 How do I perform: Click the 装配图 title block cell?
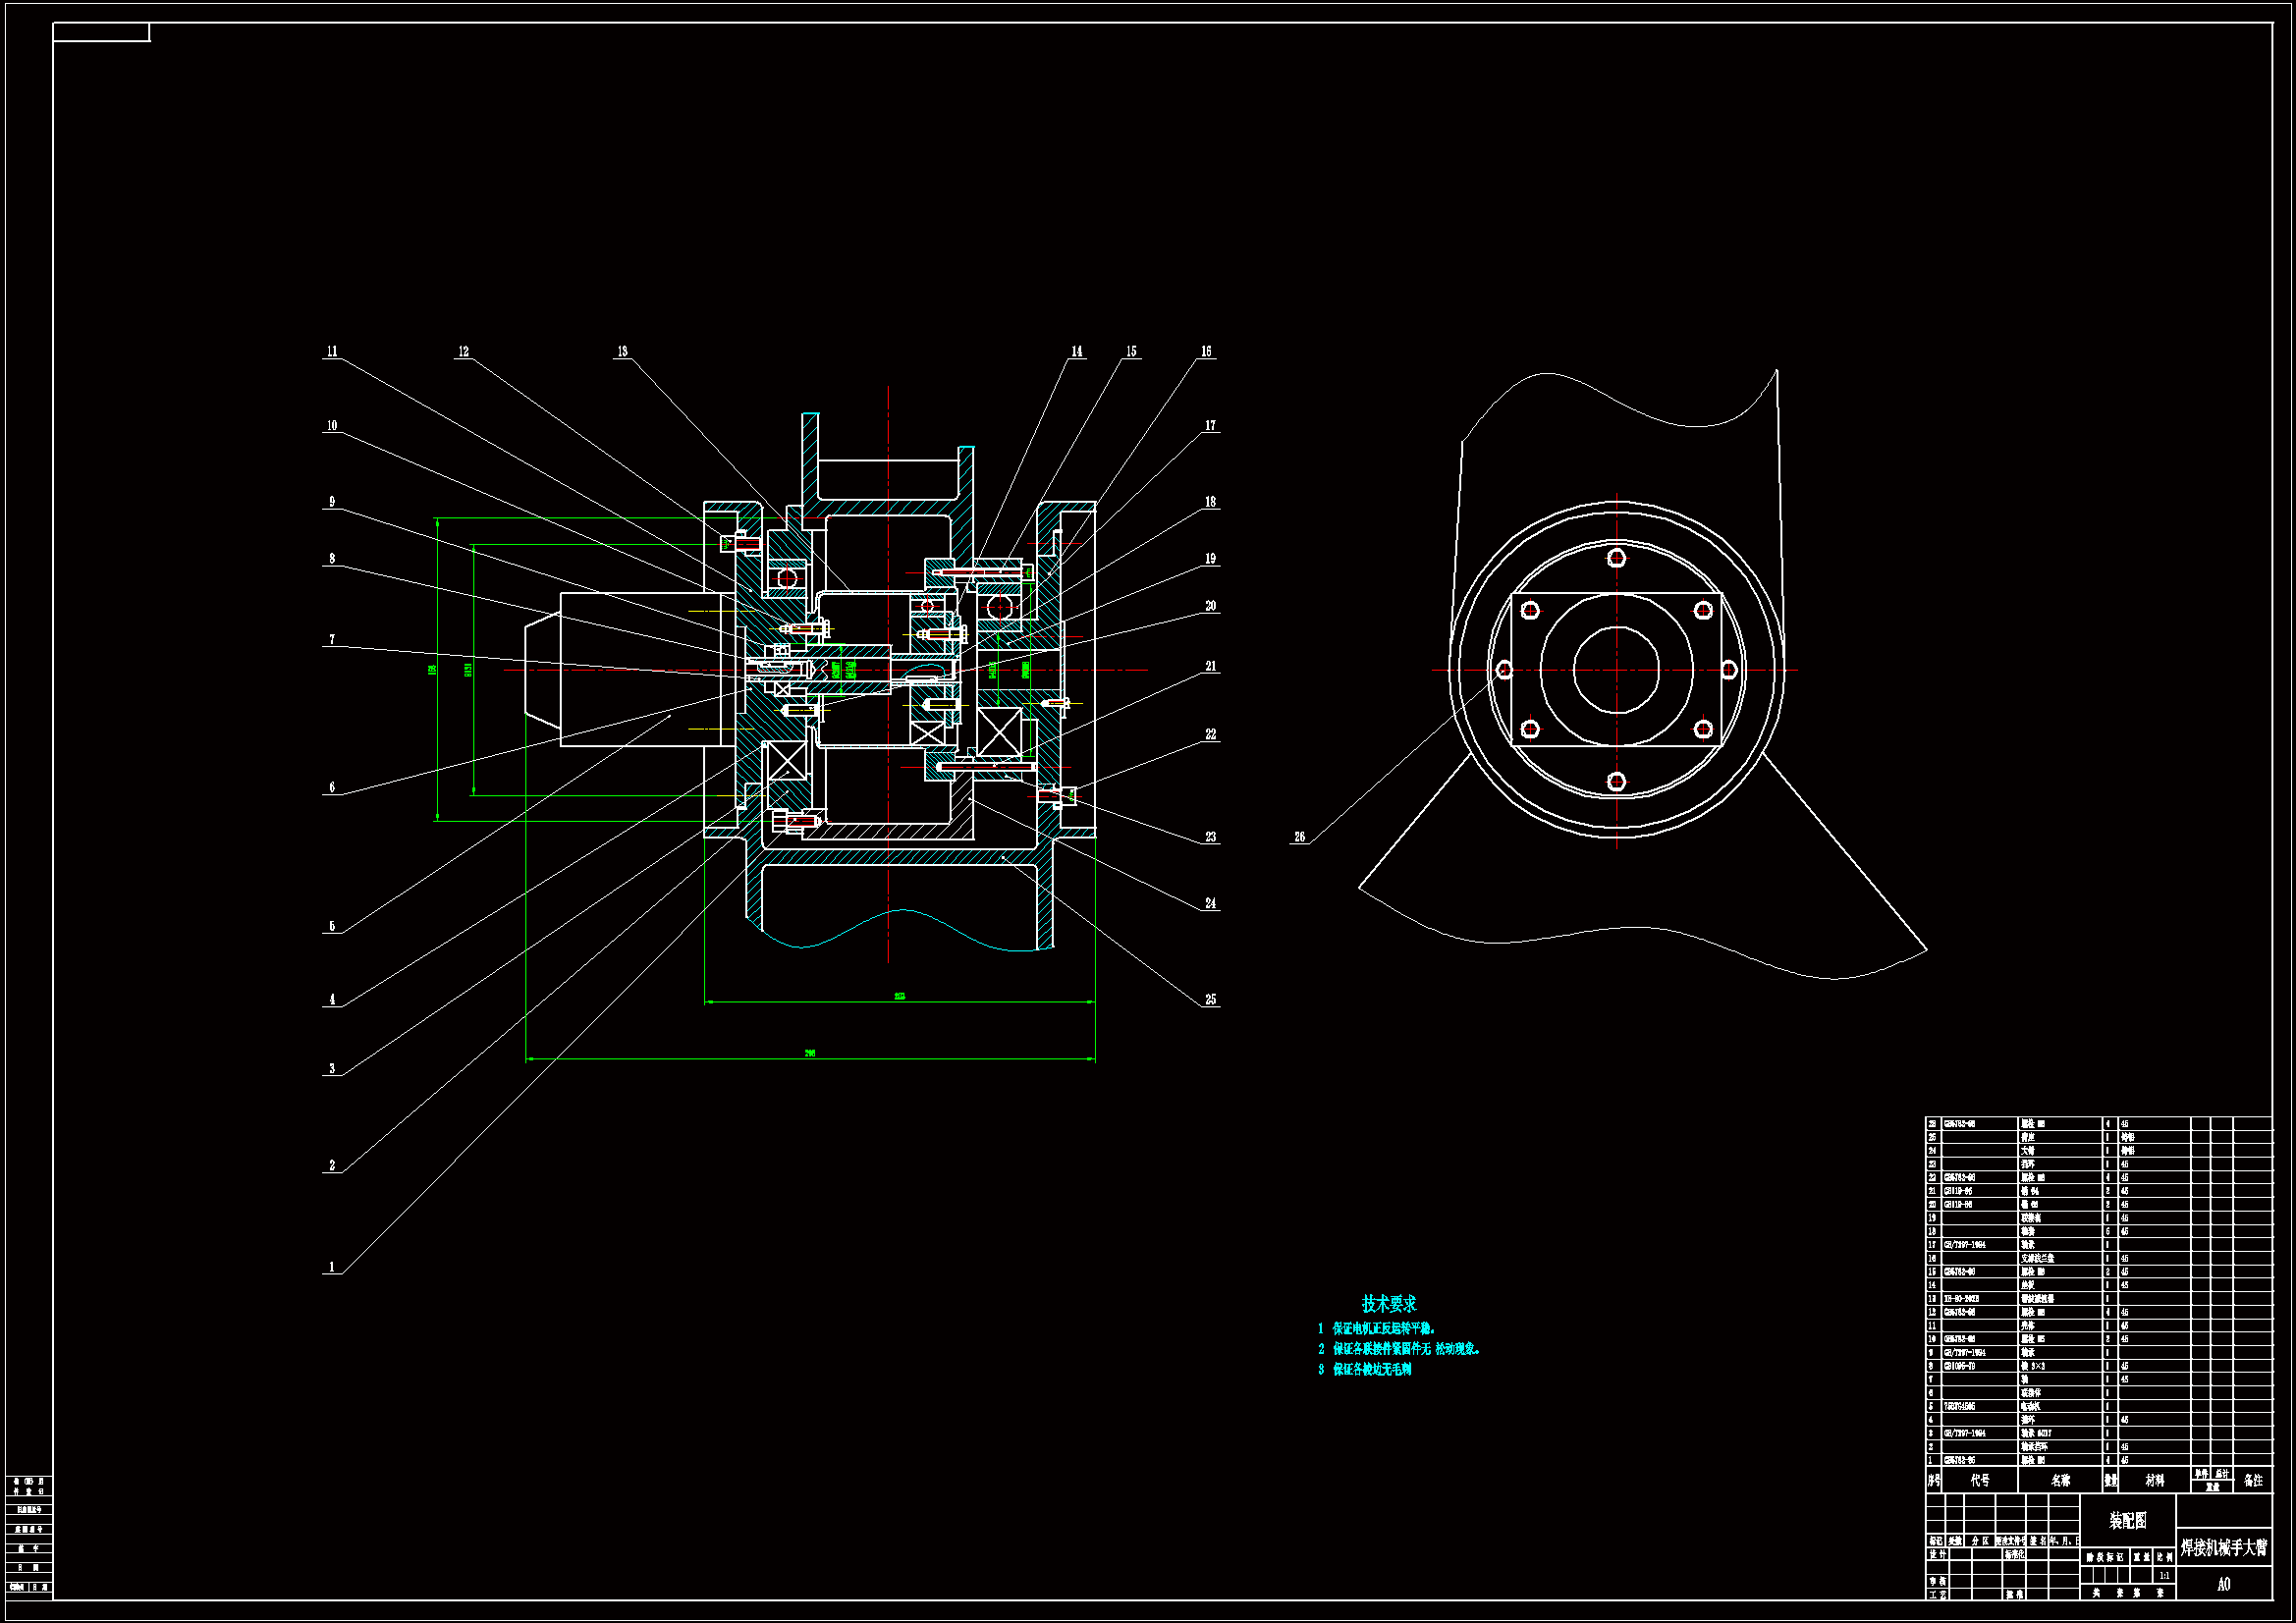[x=2127, y=1521]
